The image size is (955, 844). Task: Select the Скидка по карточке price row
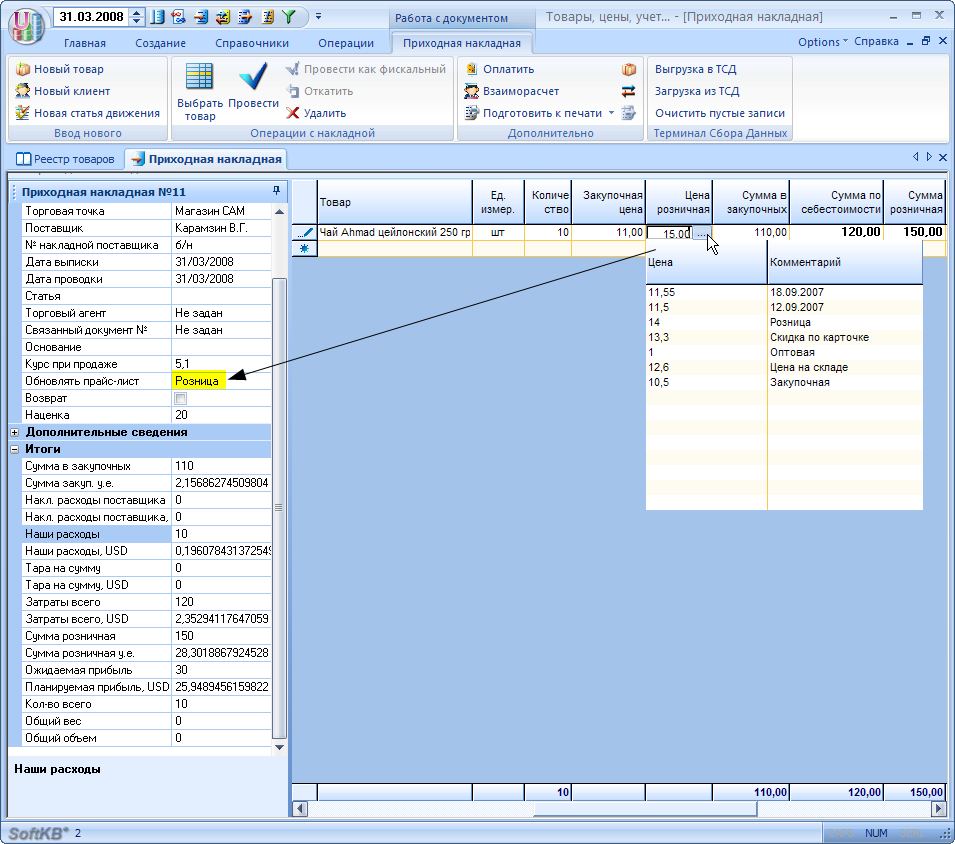(784, 337)
